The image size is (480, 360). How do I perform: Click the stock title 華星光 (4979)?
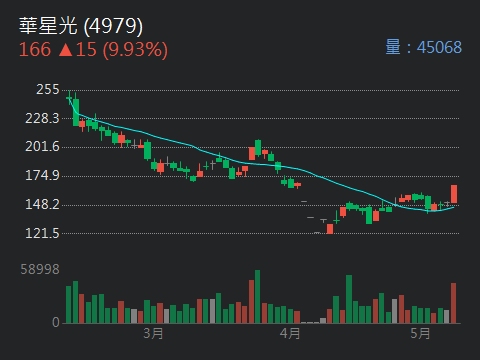coord(81,26)
